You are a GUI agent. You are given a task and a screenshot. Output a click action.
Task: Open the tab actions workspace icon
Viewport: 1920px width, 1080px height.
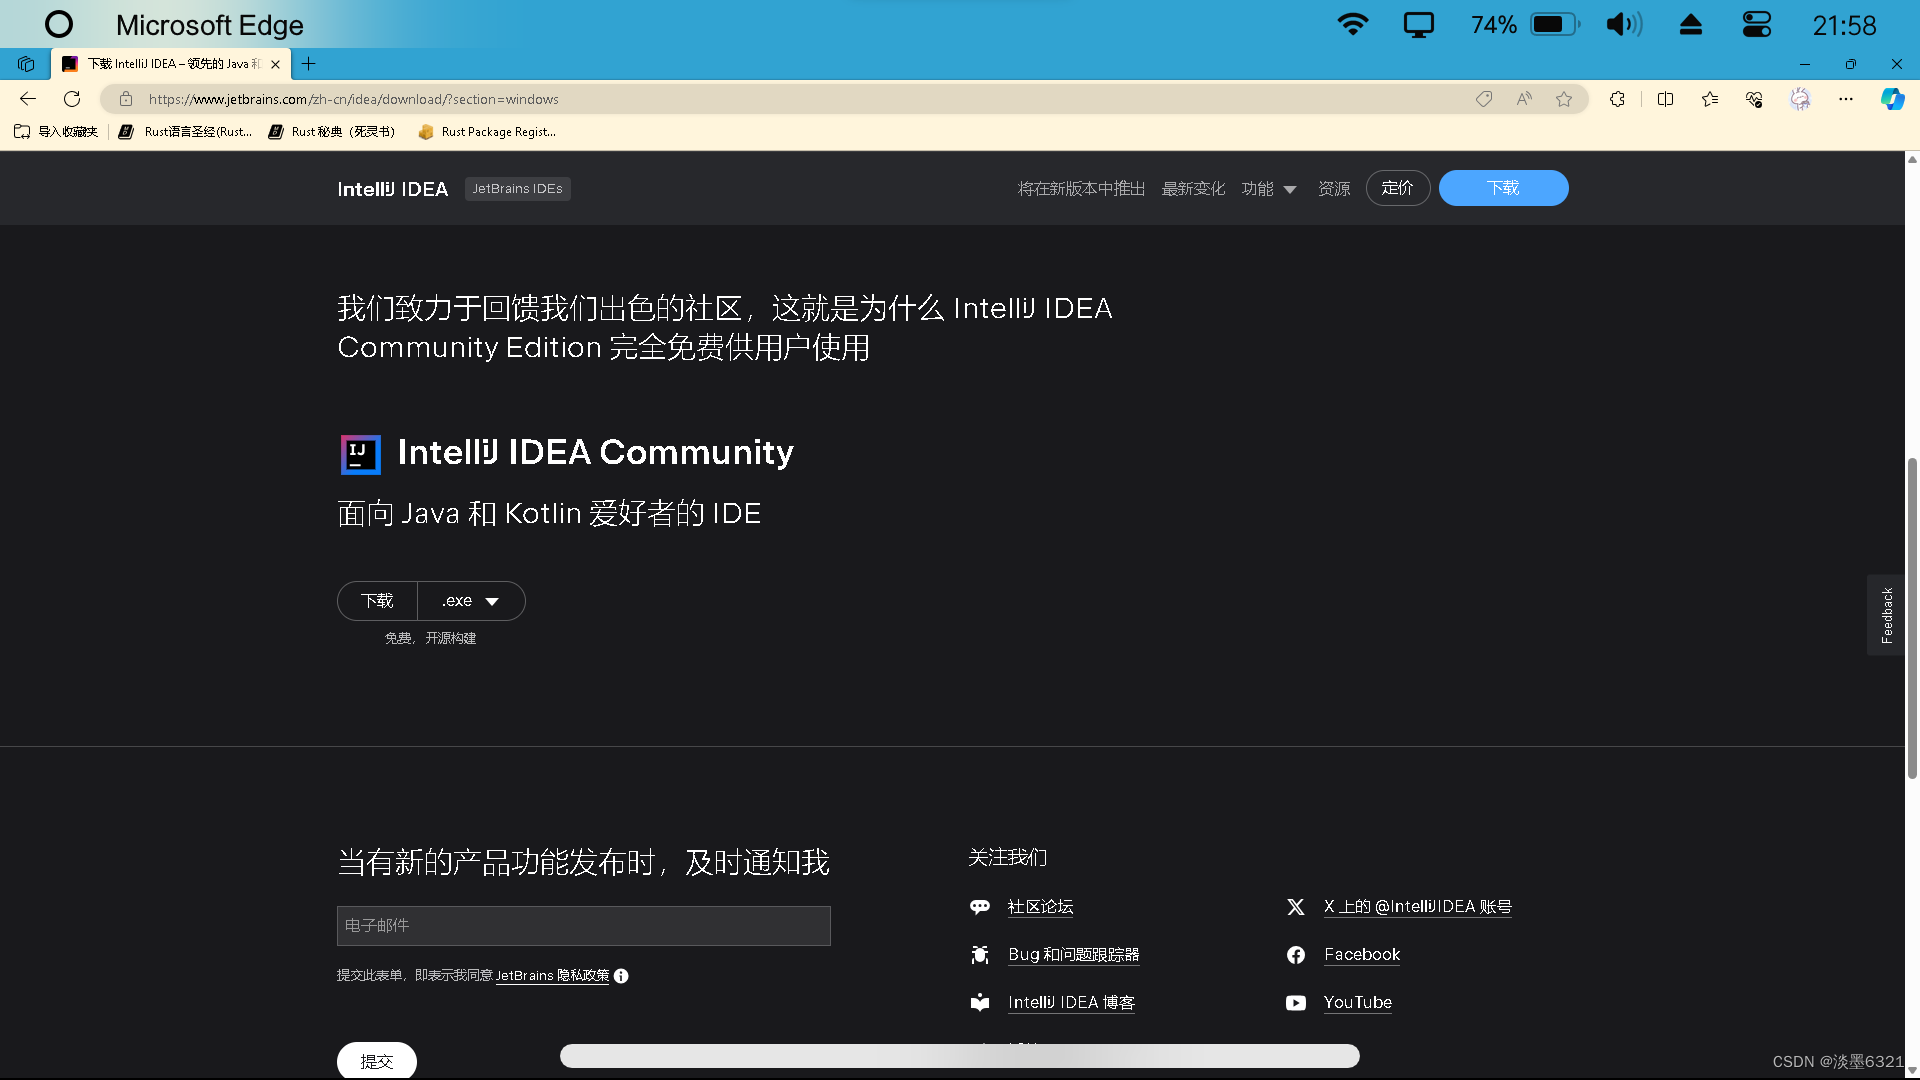[26, 64]
